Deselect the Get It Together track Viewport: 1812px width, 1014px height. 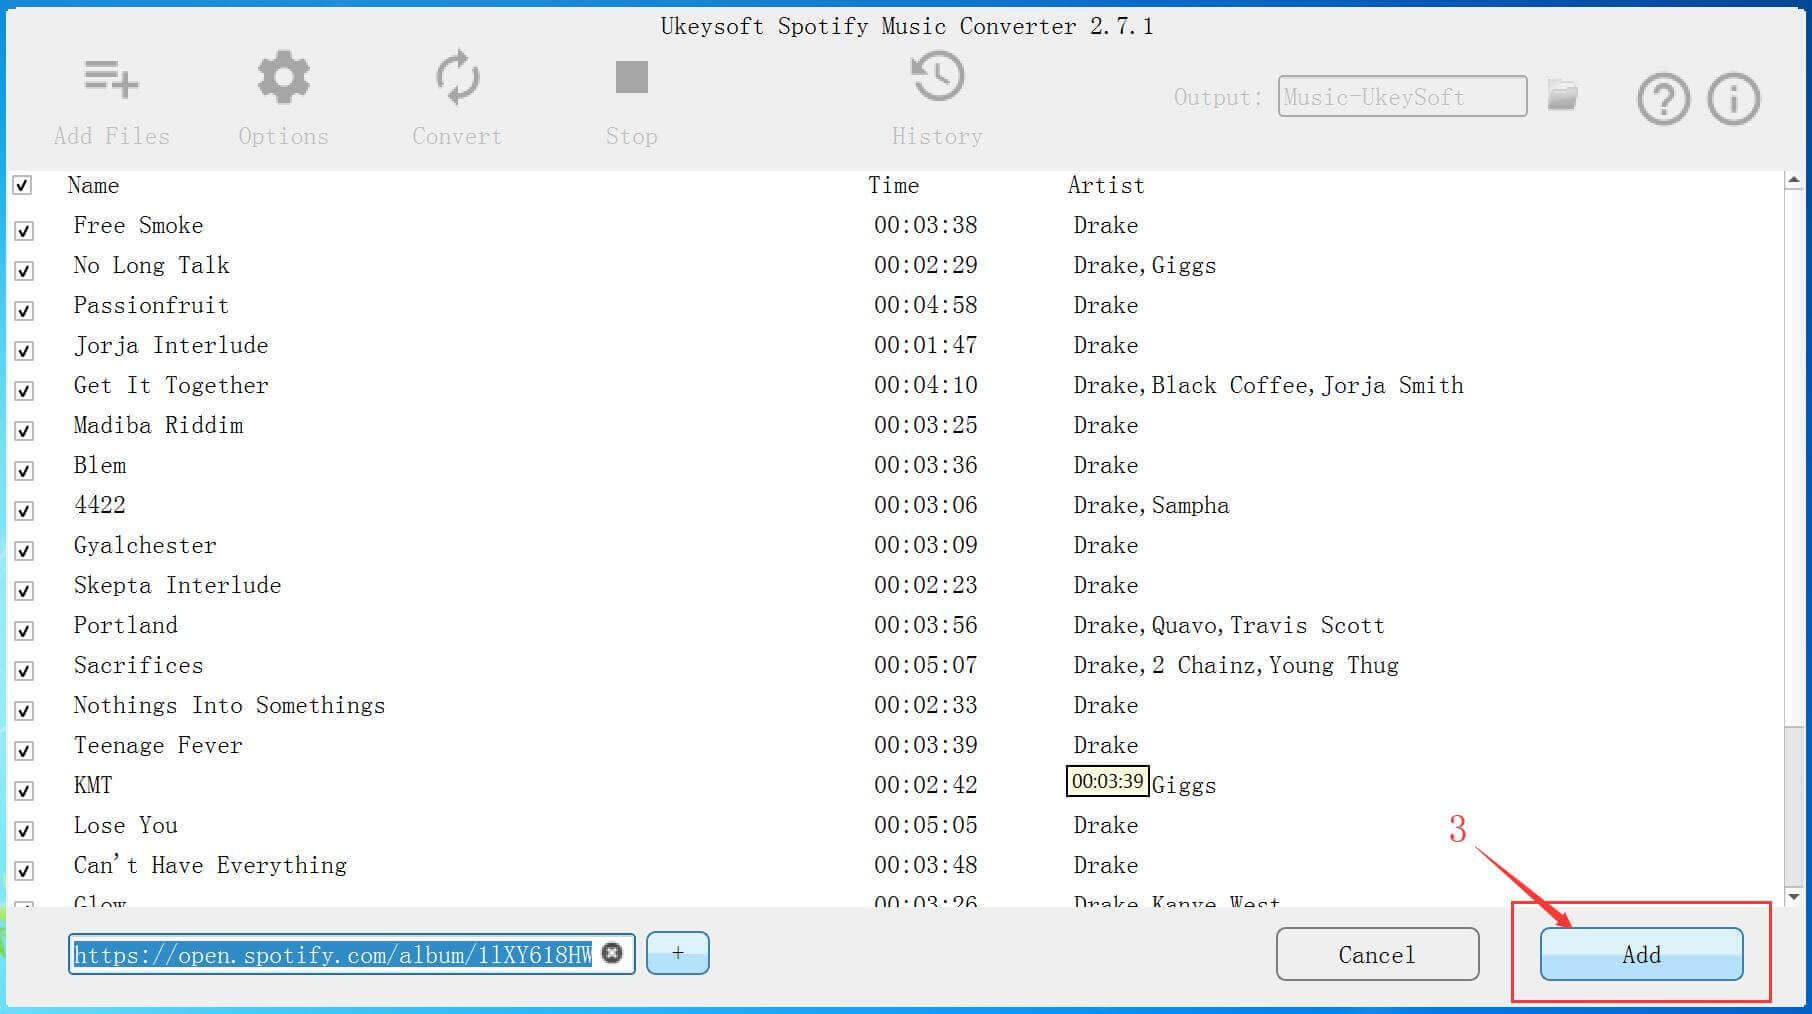tap(24, 390)
